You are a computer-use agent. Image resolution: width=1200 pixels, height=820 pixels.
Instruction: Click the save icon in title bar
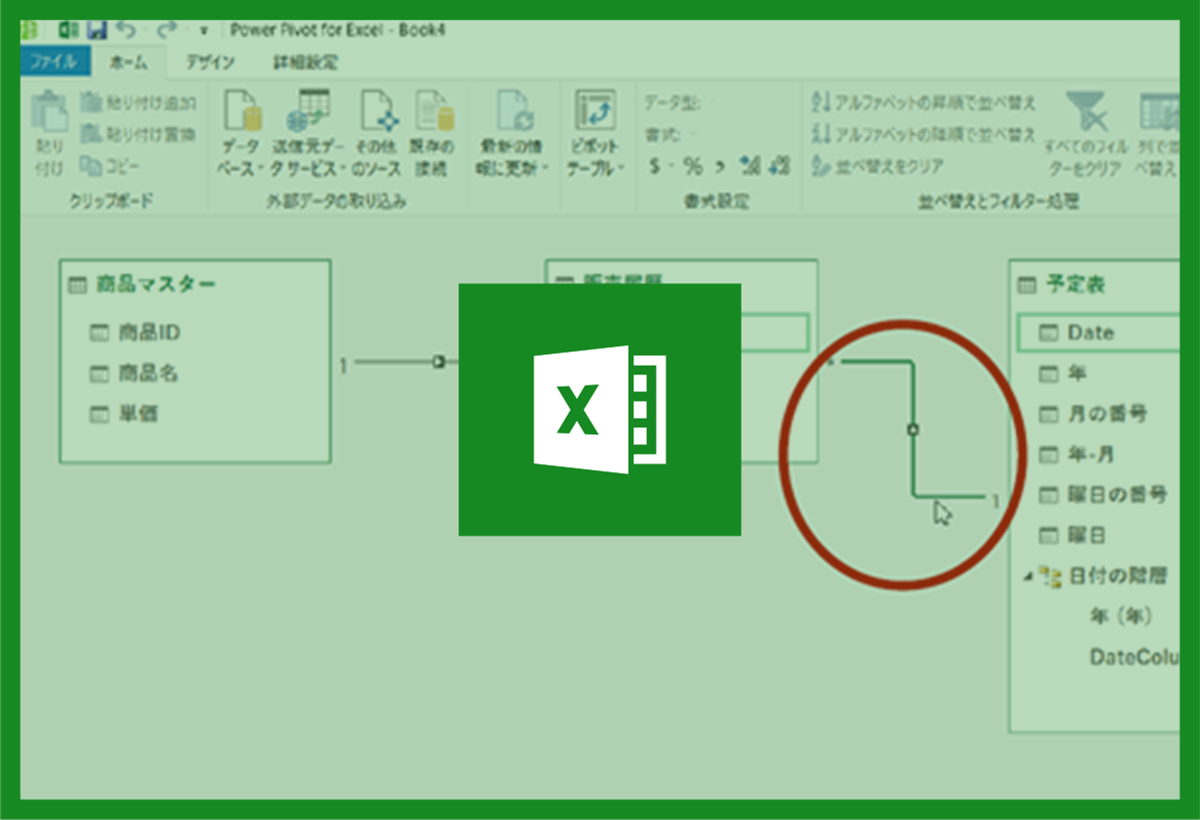click(x=98, y=30)
